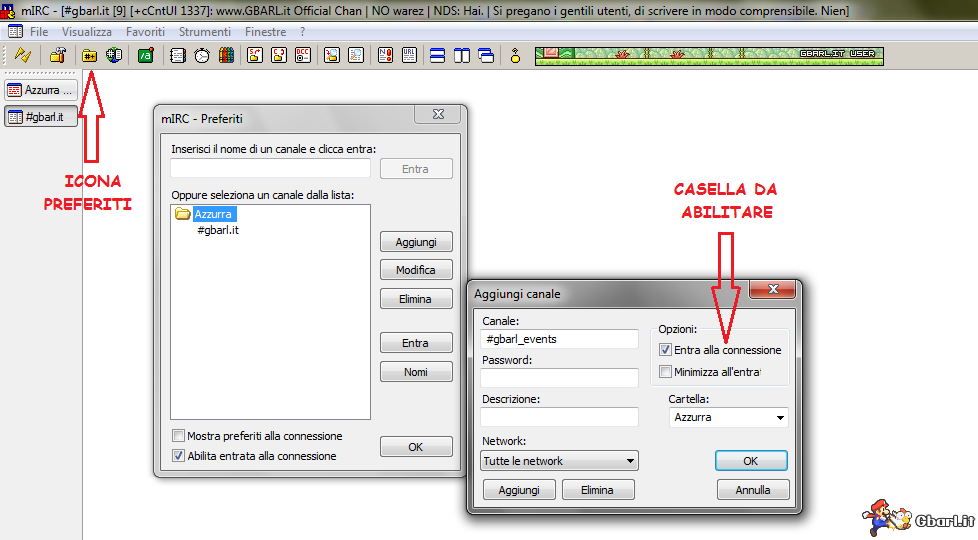Click Aggiungi button in Preferiti dialog
The height and width of the screenshot is (540, 978).
coord(416,242)
